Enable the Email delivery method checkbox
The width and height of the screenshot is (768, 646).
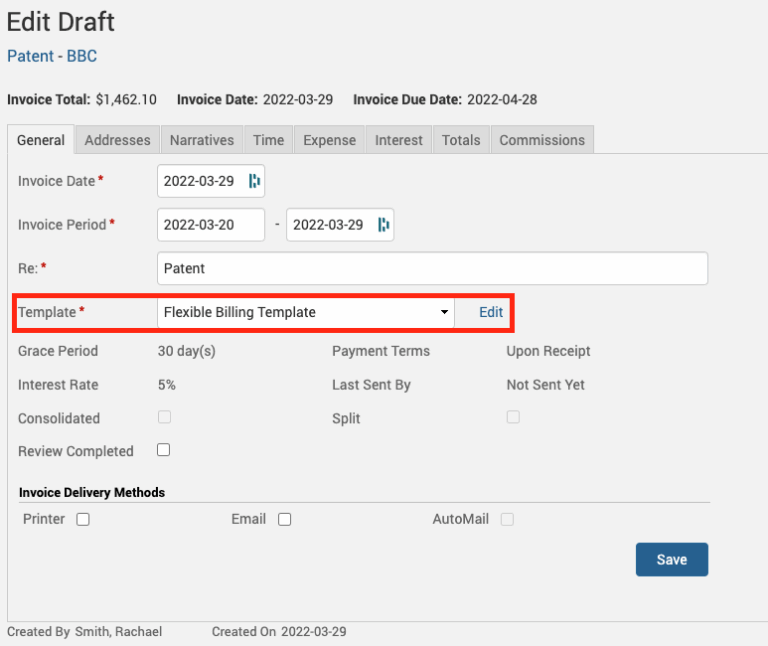point(284,519)
